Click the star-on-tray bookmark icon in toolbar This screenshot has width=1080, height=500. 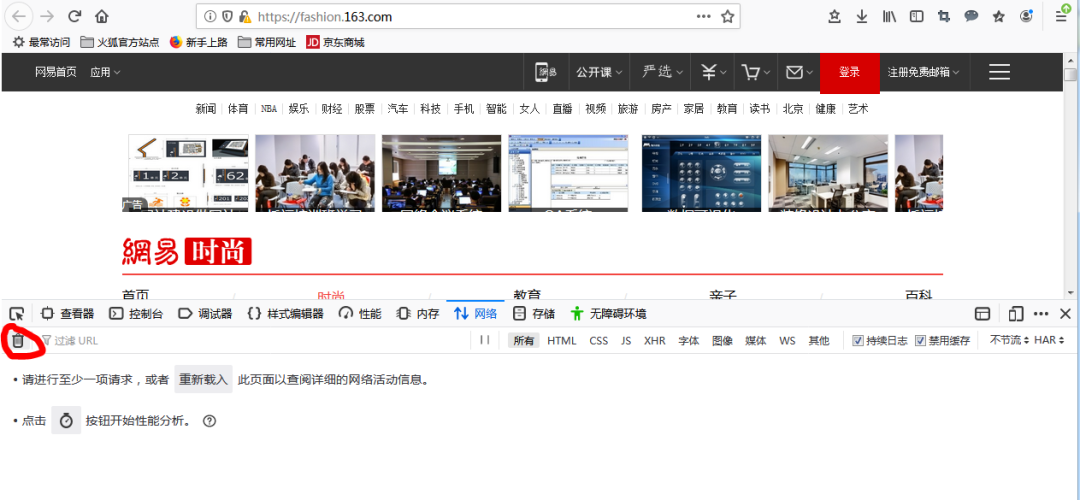tap(835, 17)
